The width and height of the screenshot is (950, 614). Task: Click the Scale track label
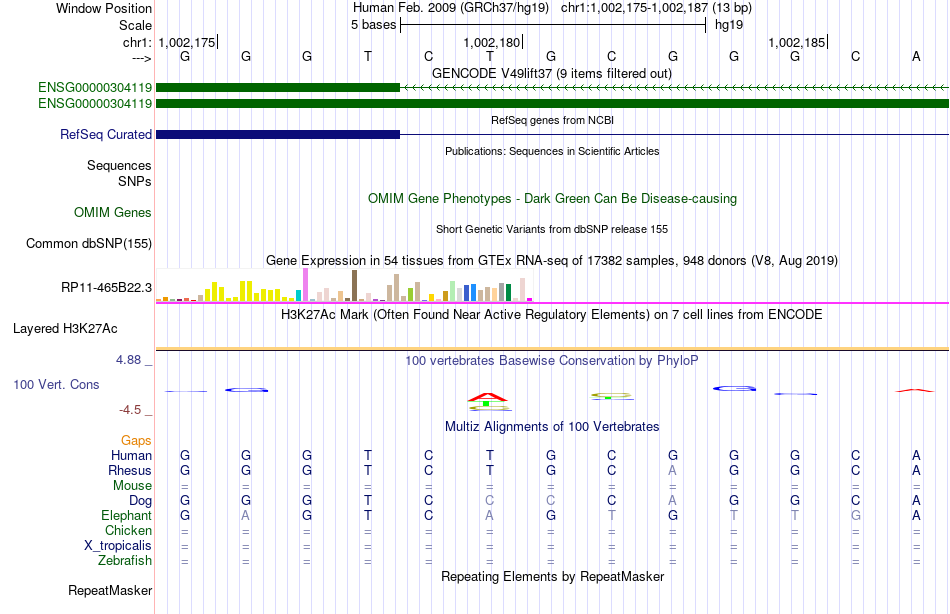coord(135,25)
